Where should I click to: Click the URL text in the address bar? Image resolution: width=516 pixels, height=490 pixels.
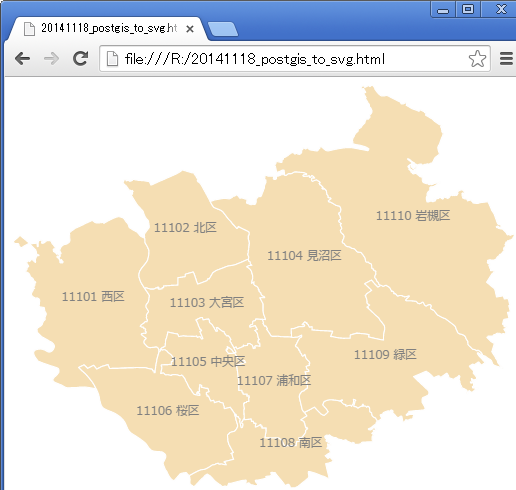(255, 59)
